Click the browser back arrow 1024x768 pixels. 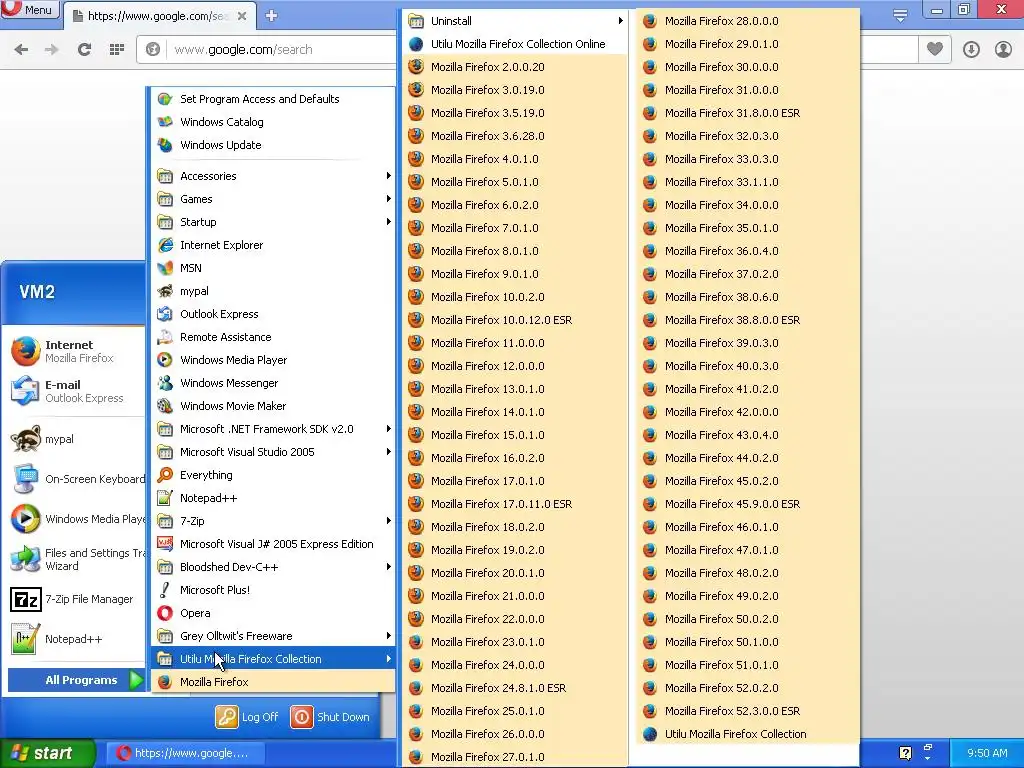(x=21, y=50)
